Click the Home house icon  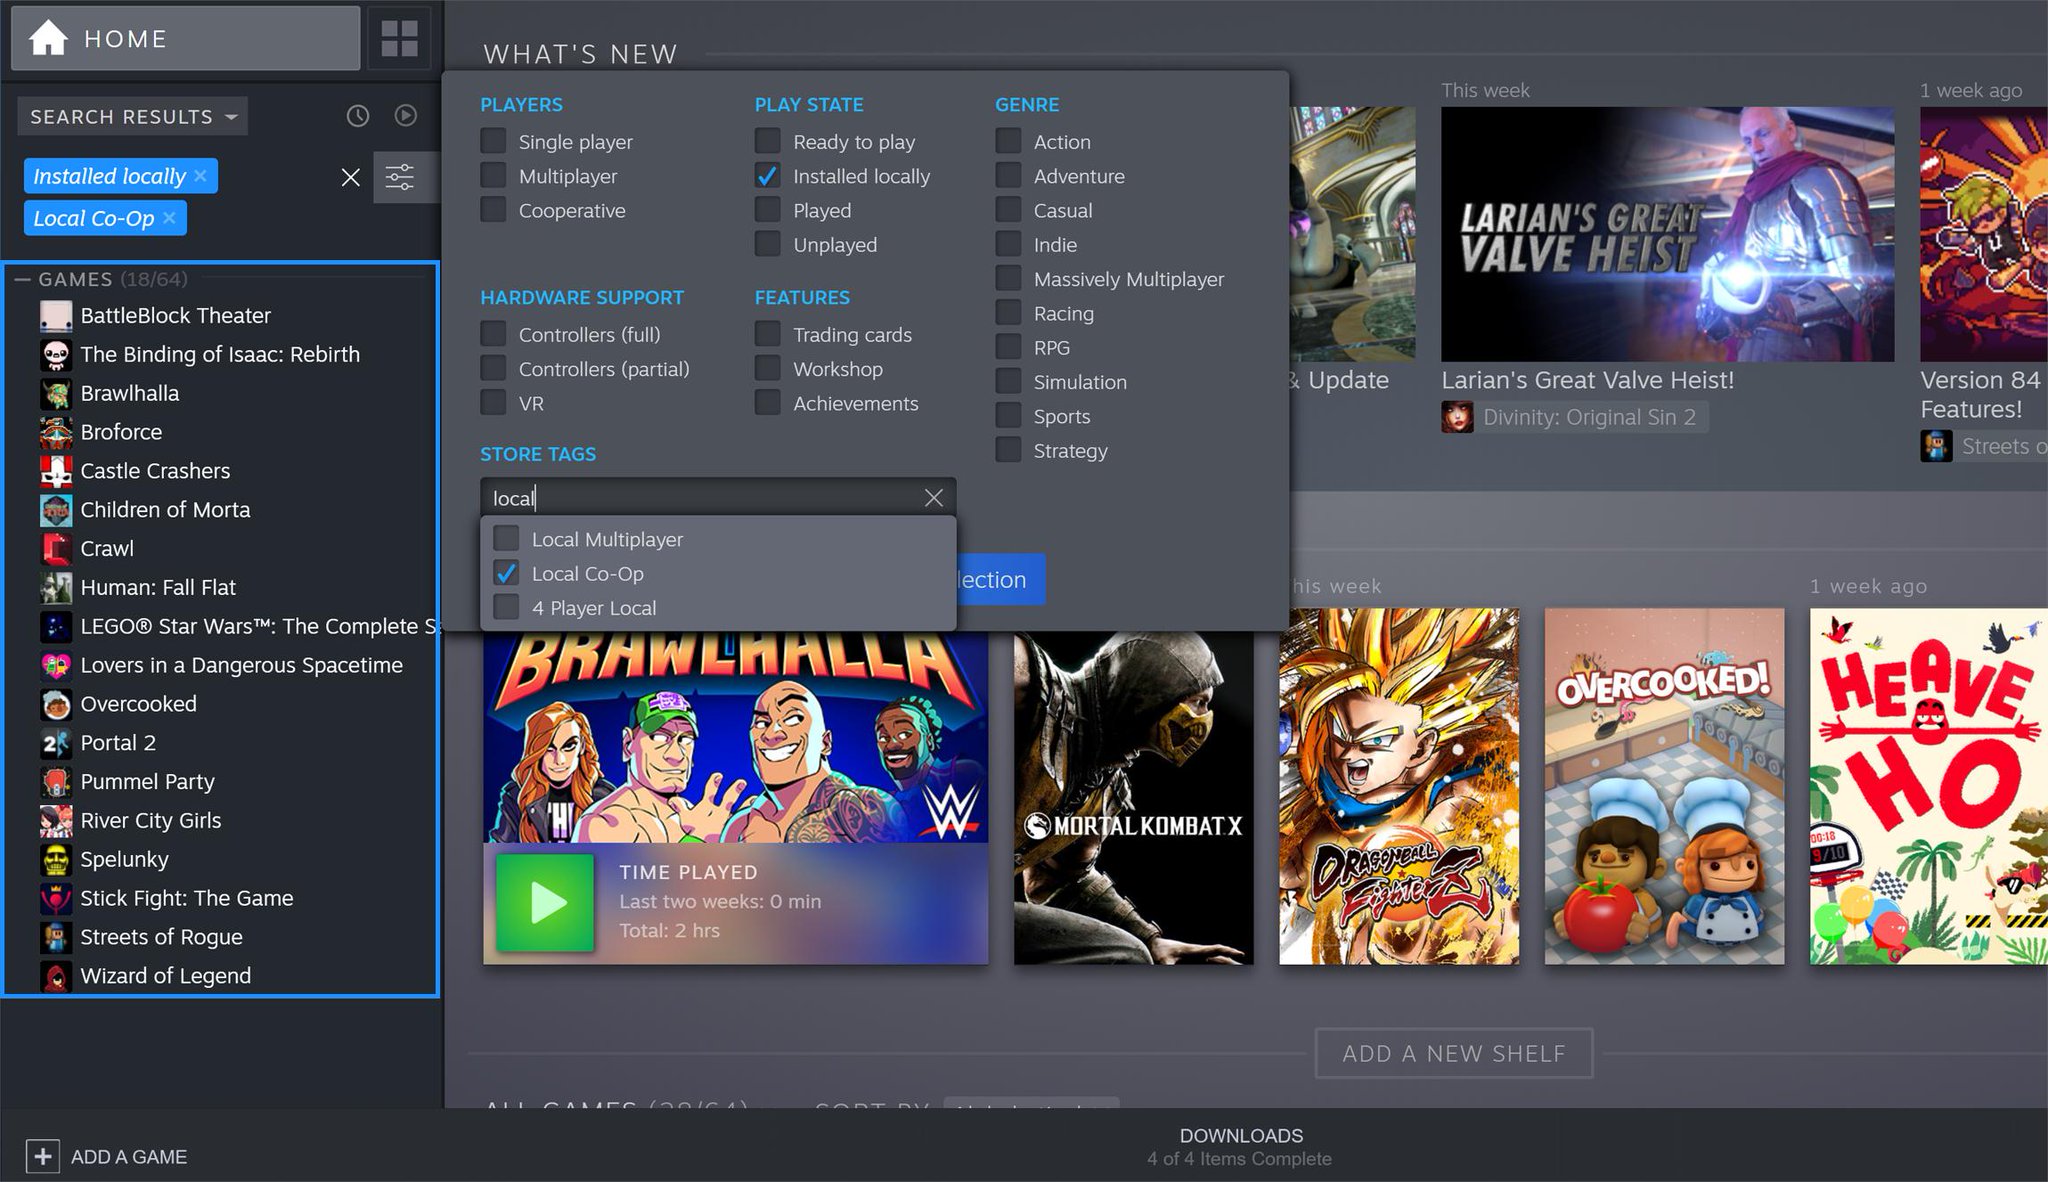(x=48, y=38)
